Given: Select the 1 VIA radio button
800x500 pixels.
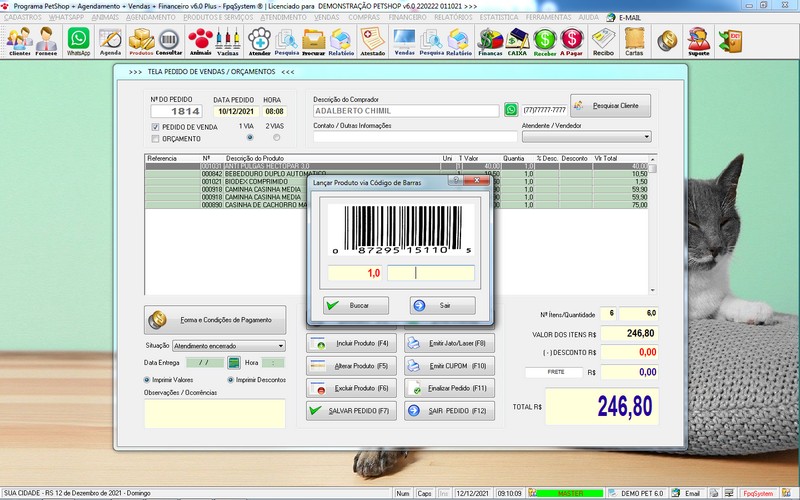Looking at the screenshot, I should pos(249,137).
